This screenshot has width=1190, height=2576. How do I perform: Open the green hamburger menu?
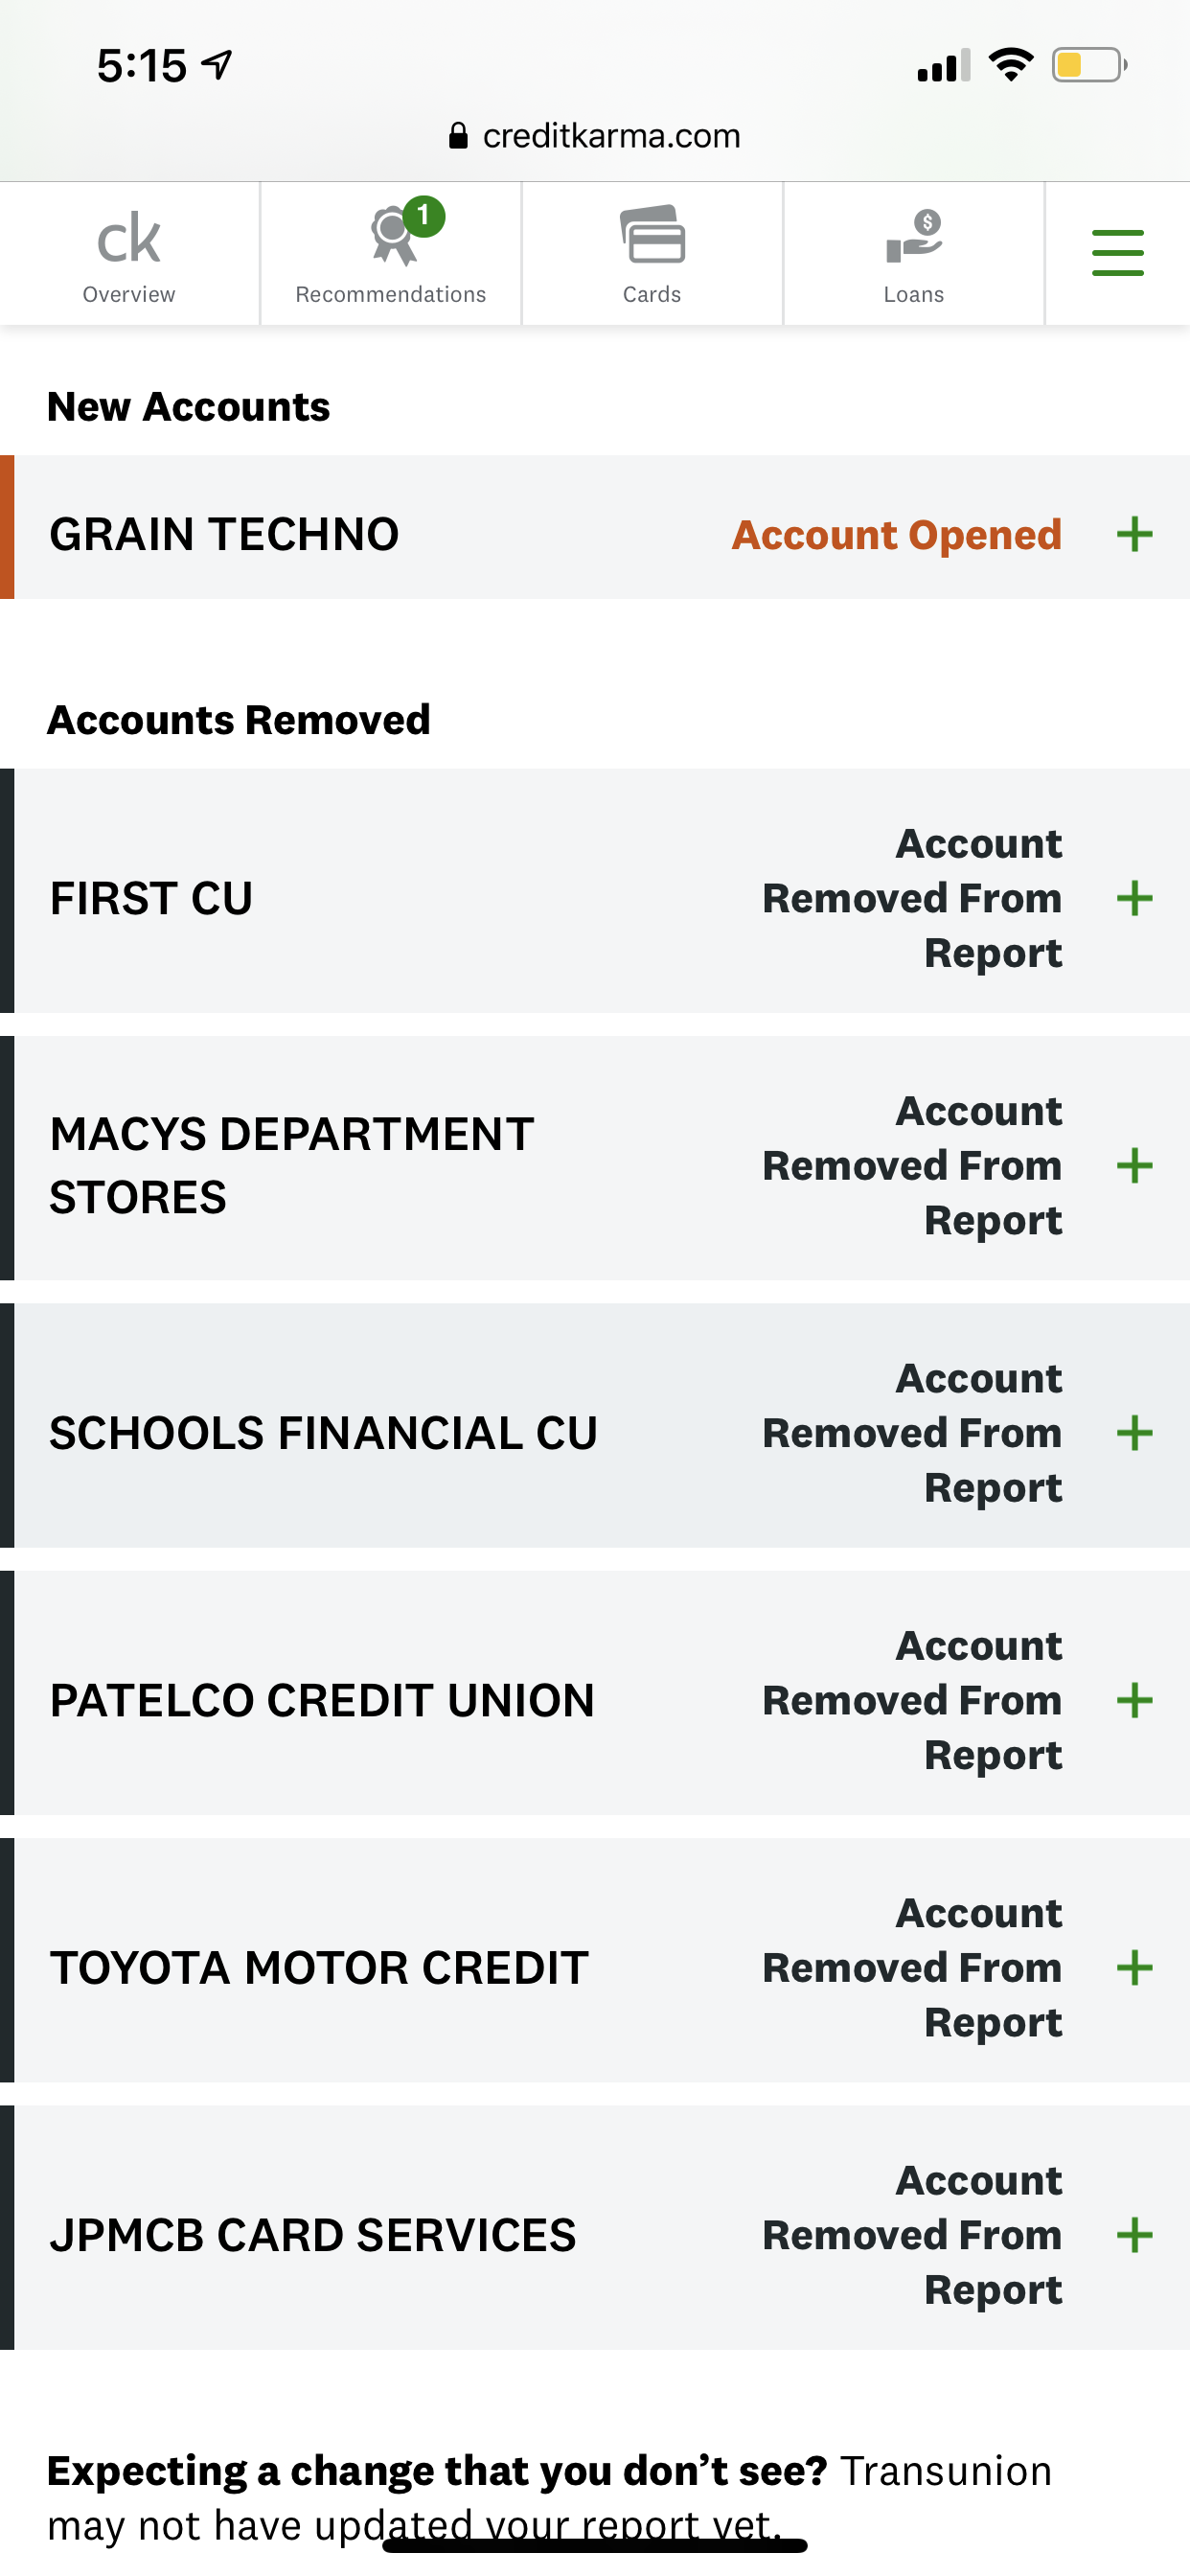tap(1117, 252)
